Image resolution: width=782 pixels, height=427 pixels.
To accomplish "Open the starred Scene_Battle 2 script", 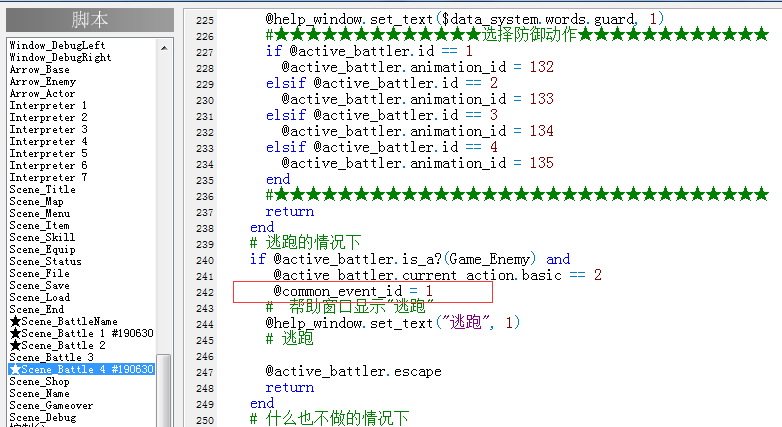I will (x=58, y=345).
